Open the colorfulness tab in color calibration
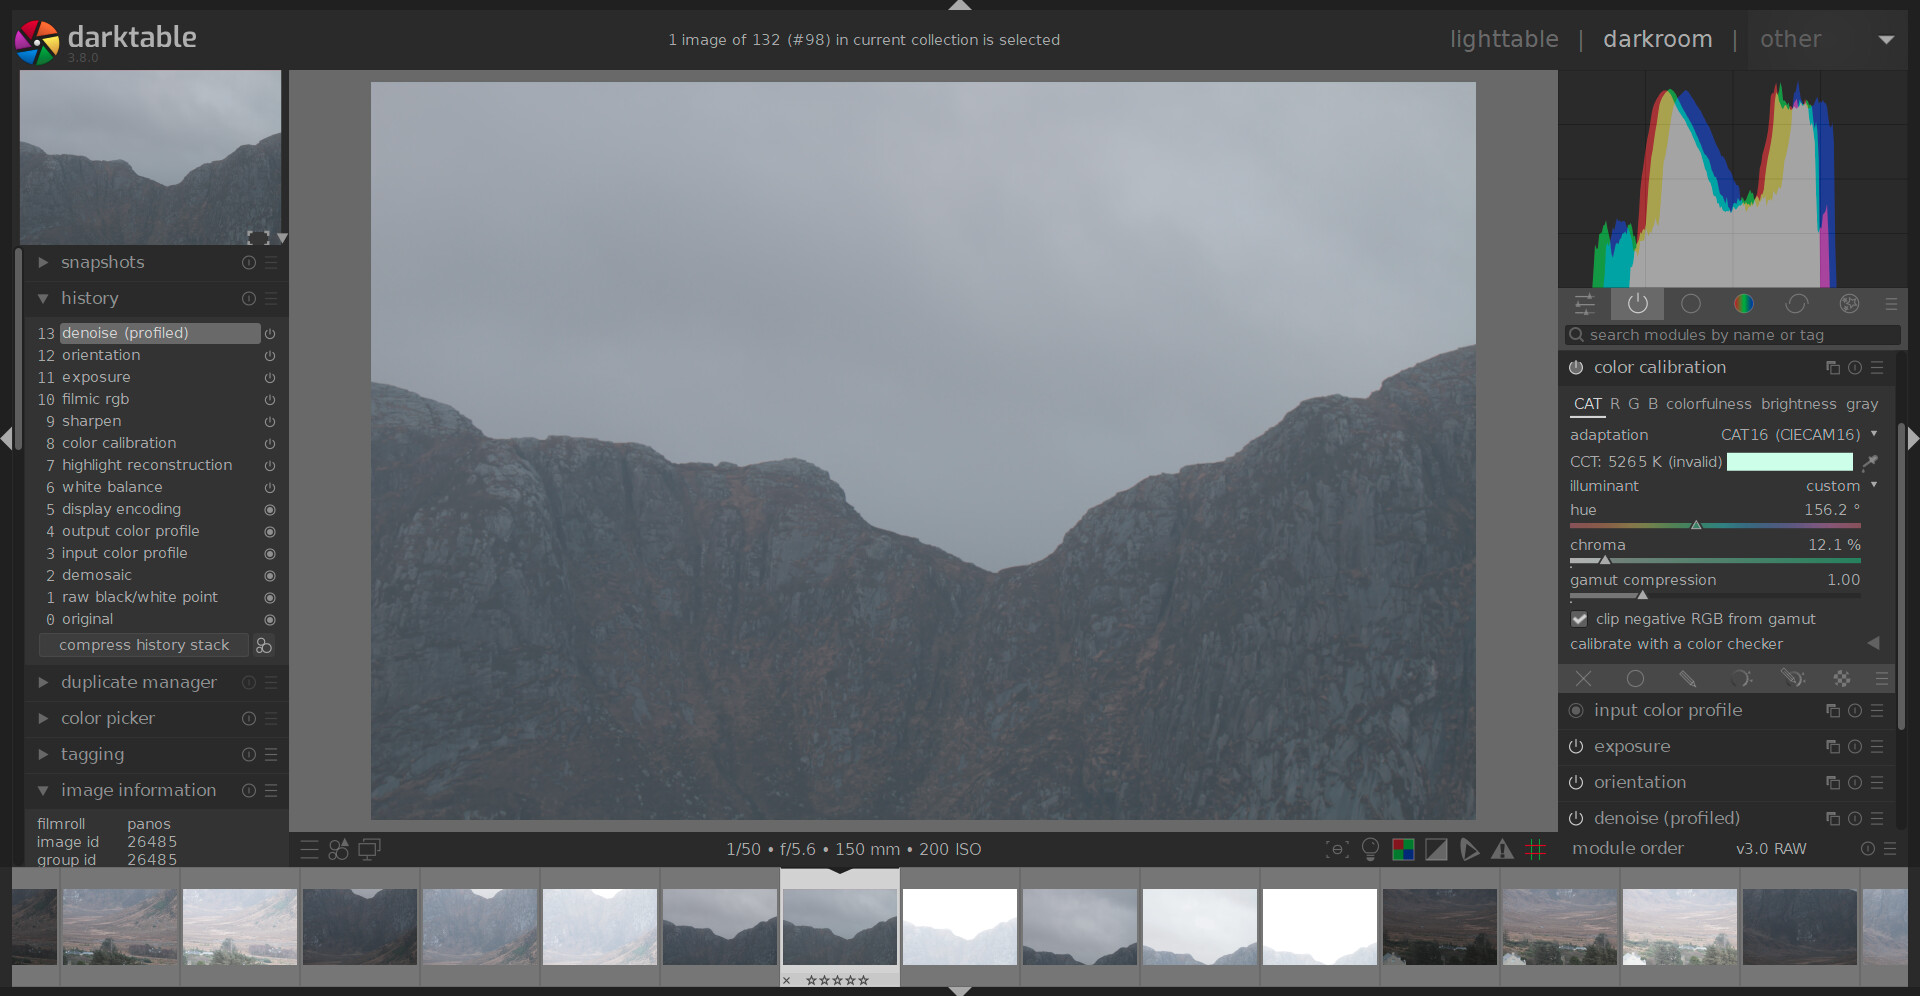This screenshot has width=1920, height=996. point(1708,404)
